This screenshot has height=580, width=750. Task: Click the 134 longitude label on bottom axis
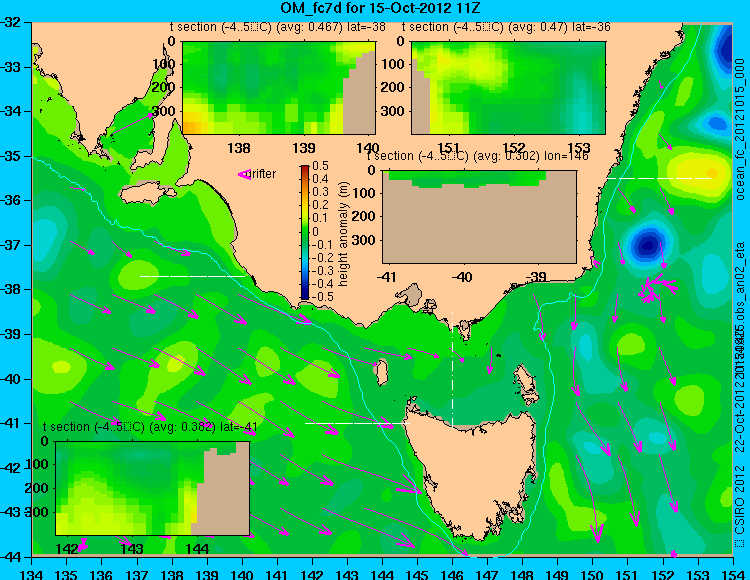pos(32,574)
